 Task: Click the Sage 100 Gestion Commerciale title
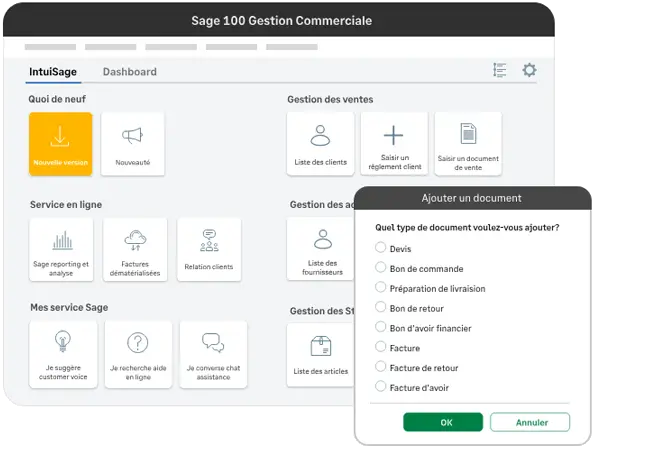pyautogui.click(x=282, y=21)
